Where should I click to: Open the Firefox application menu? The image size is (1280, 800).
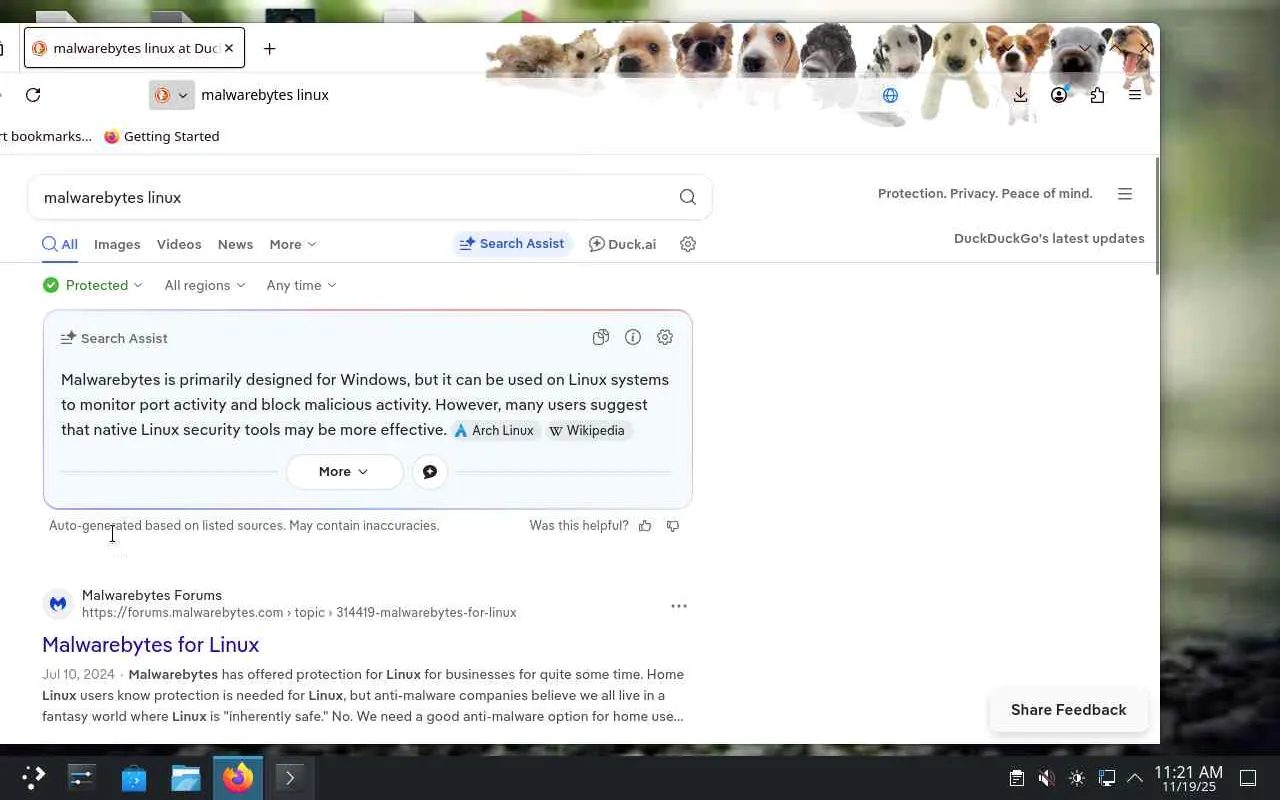pos(1135,95)
